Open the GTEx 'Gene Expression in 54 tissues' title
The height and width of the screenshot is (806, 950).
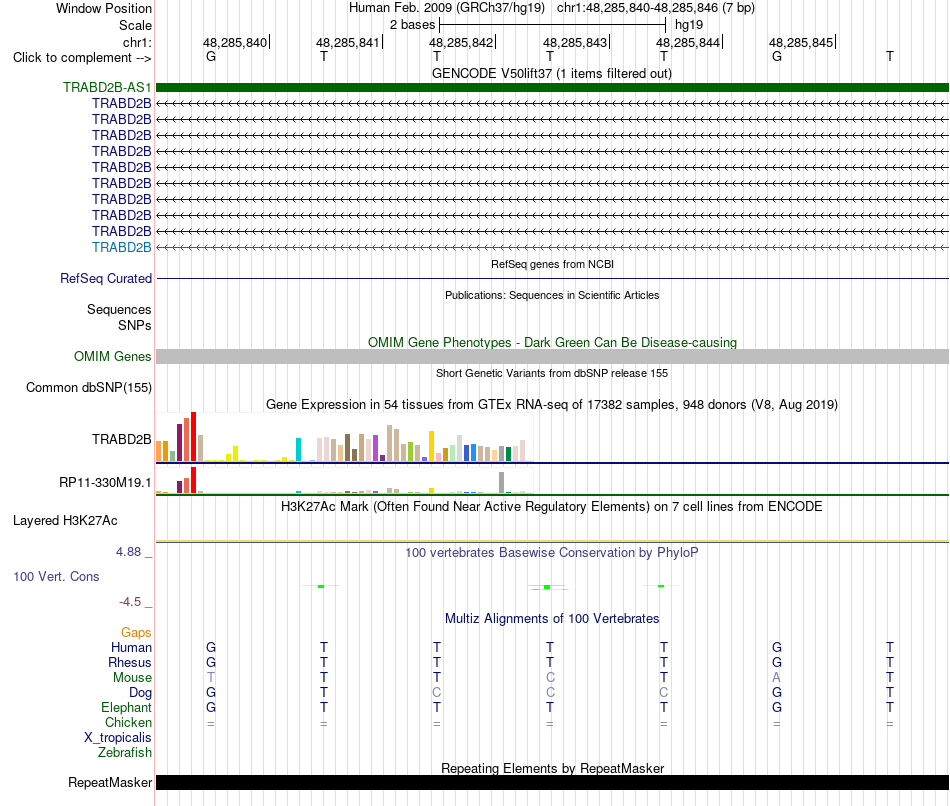click(x=552, y=404)
